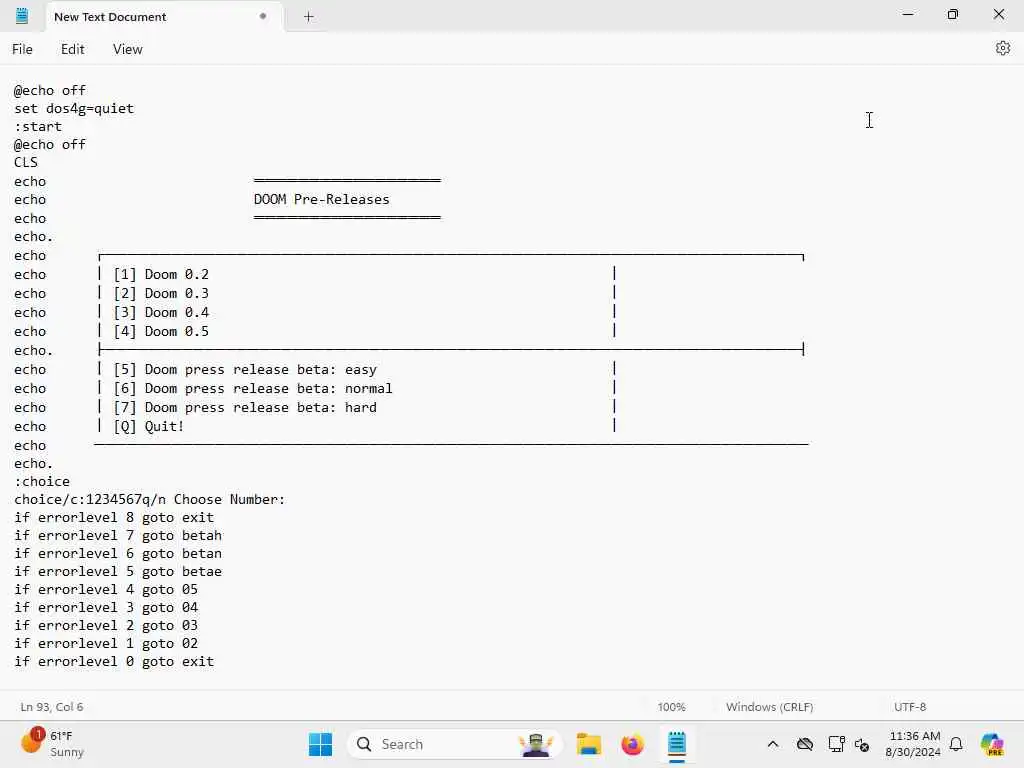This screenshot has height=768, width=1024.
Task: Click the 'CLS' command line
Action: (x=26, y=163)
